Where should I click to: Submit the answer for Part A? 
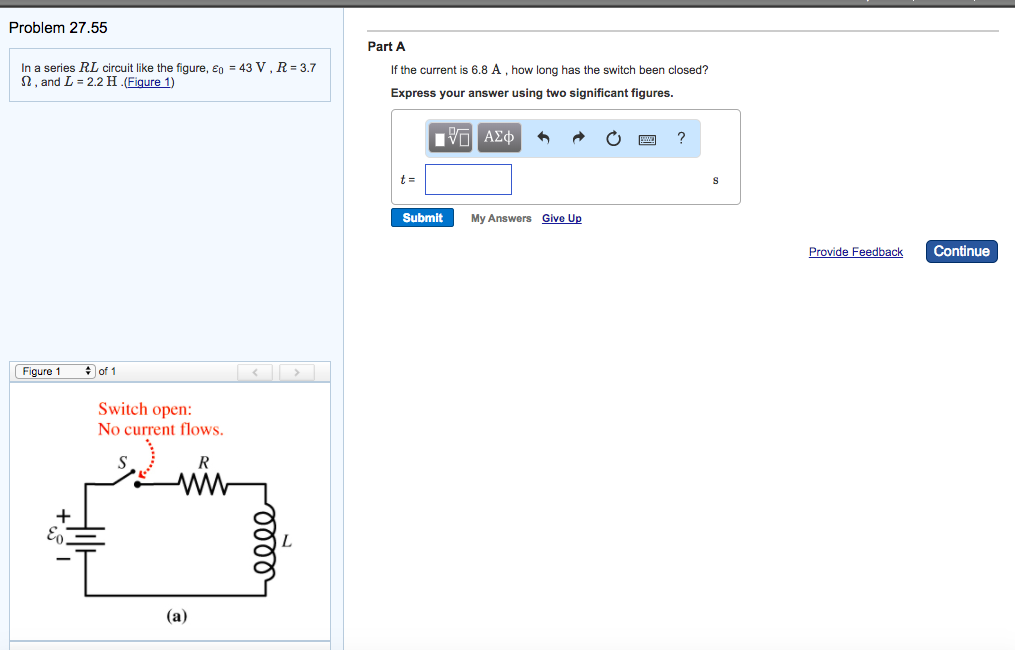422,217
